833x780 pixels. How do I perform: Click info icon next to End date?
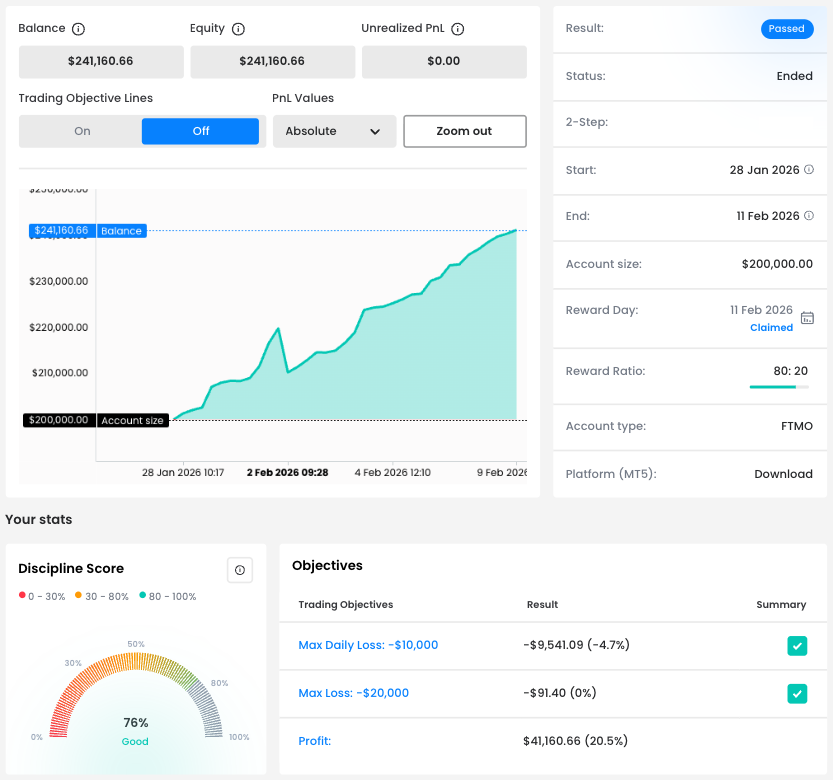click(809, 216)
